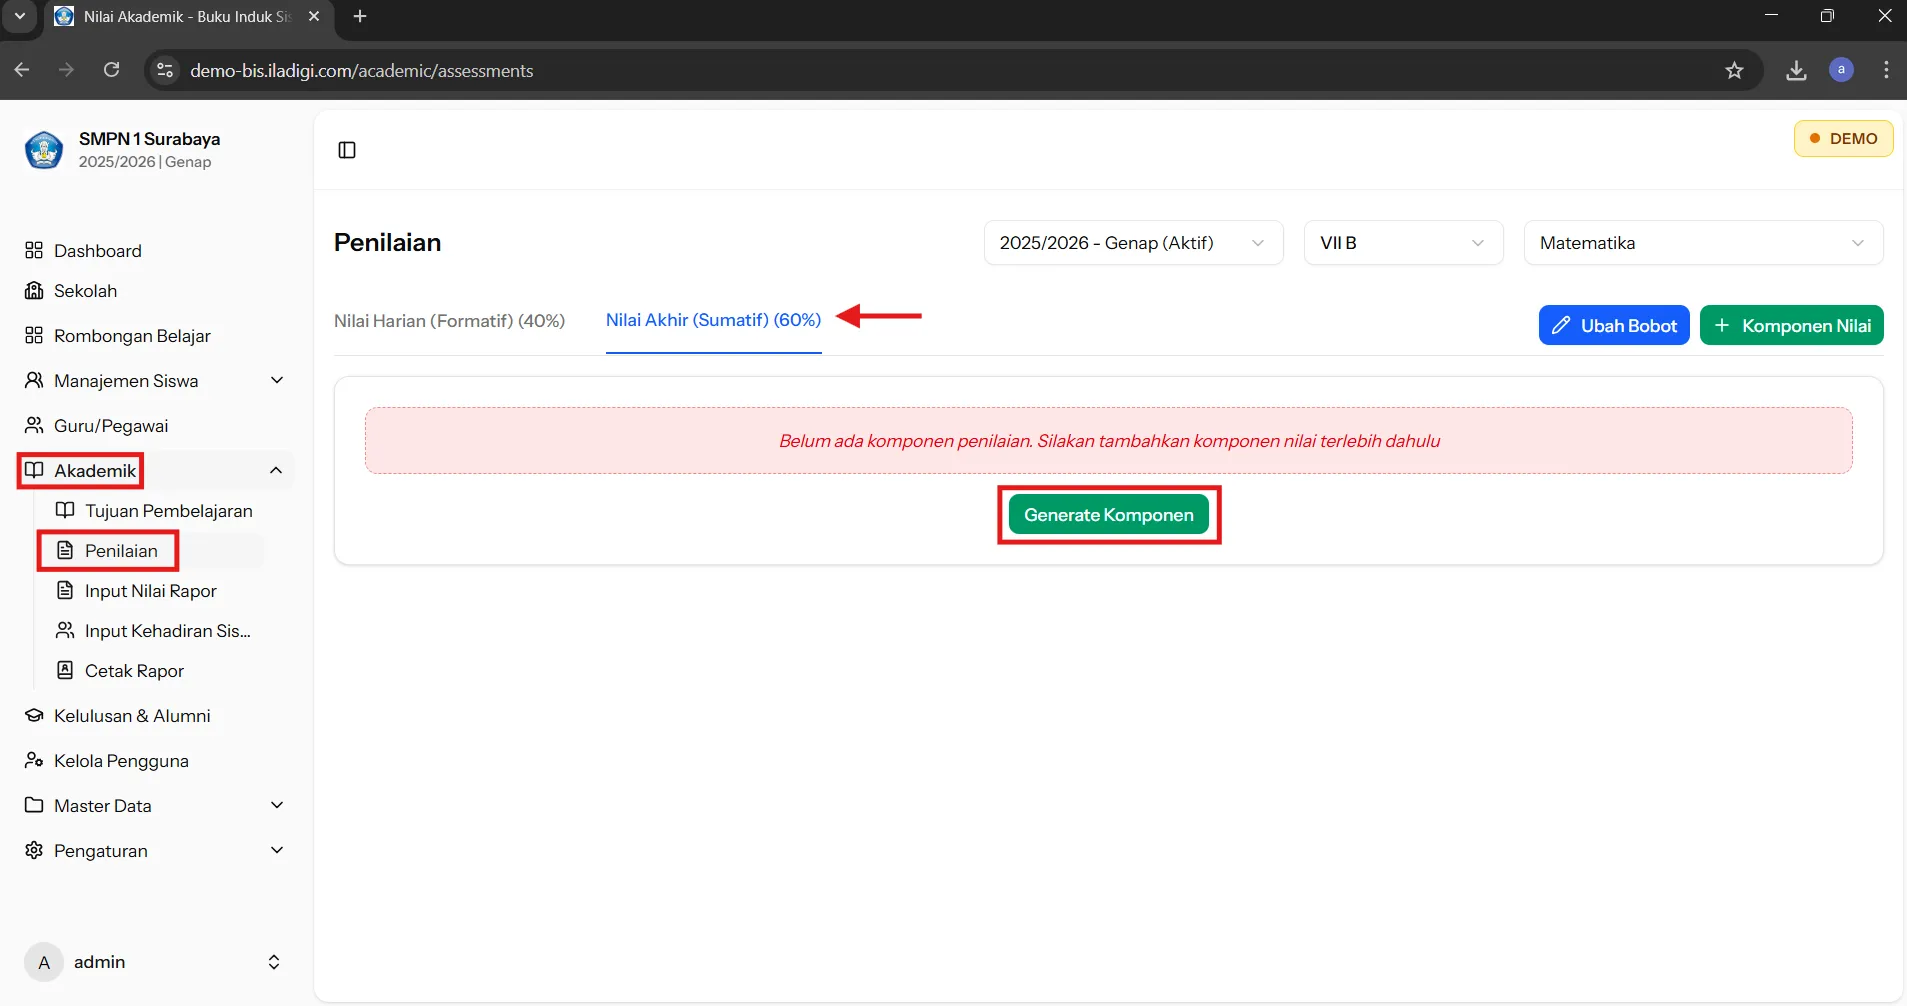1907x1006 pixels.
Task: Open the 2025/2026 - Genap (Aktif) semester dropdown
Action: coord(1133,243)
